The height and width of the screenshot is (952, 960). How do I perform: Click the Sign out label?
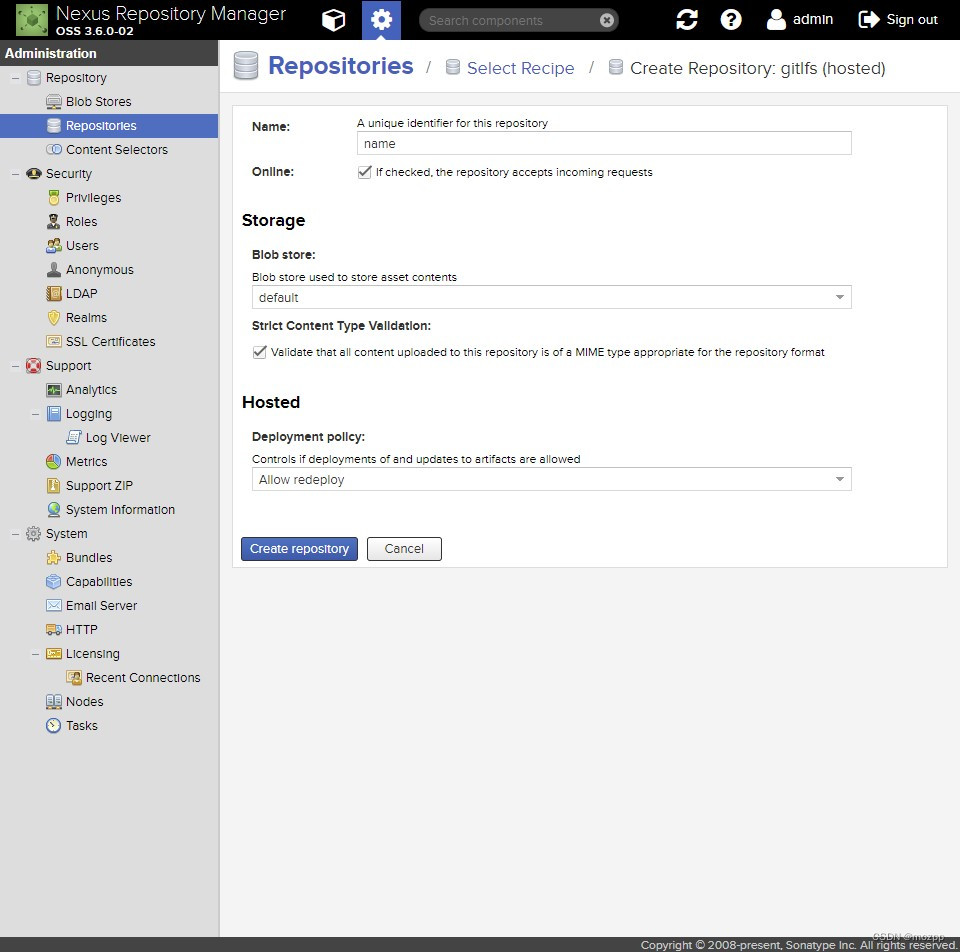tap(912, 20)
